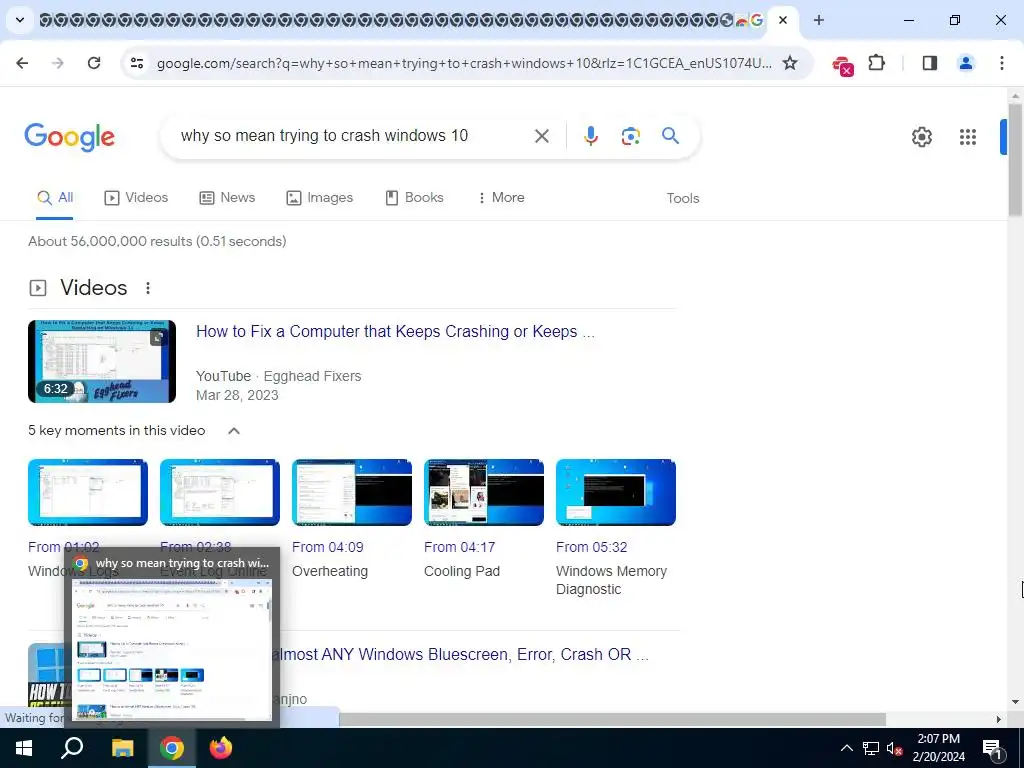Switch to Videos results tab
This screenshot has height=768, width=1024.
pyautogui.click(x=136, y=197)
